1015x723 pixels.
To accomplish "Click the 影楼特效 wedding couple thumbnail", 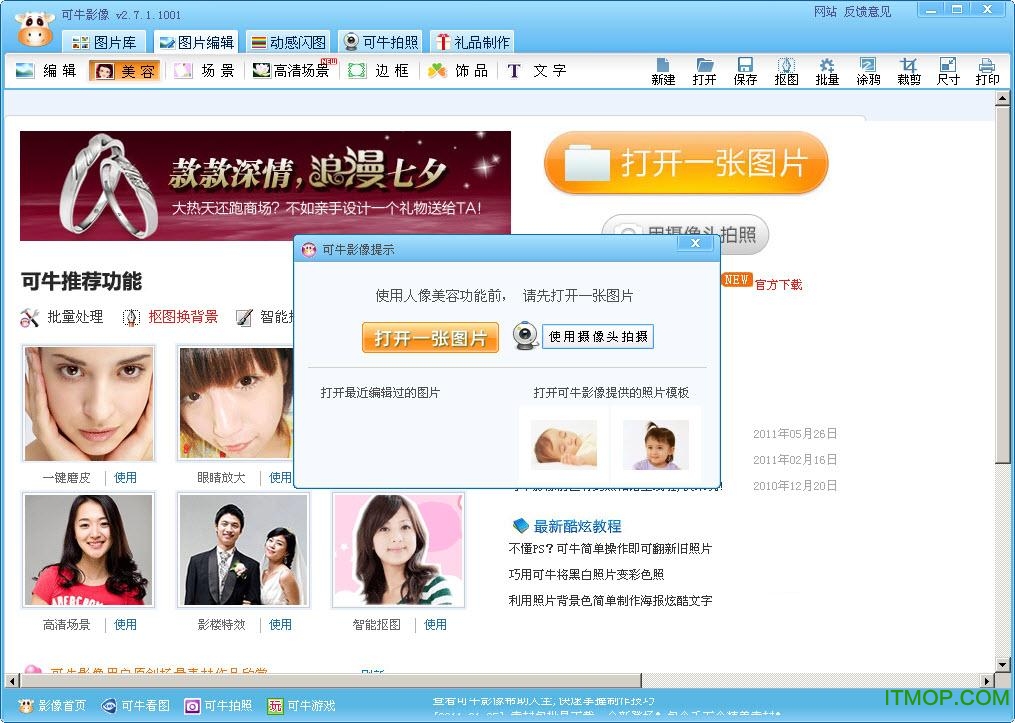I will click(243, 550).
